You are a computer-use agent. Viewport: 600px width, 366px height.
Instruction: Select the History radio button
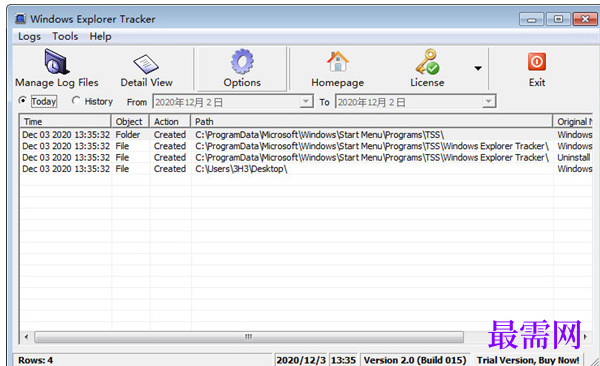76,101
